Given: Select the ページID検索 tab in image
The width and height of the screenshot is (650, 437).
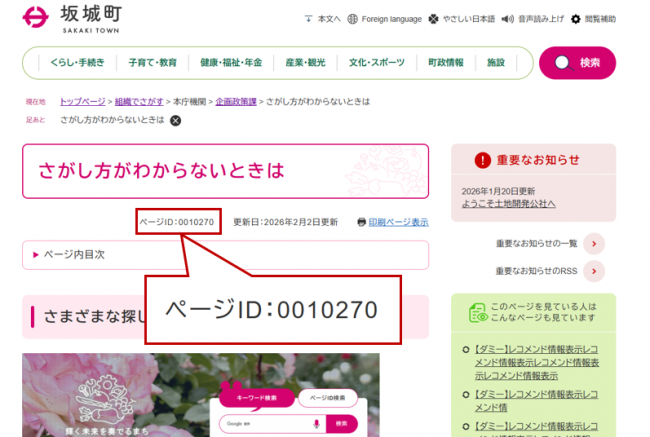Looking at the screenshot, I should point(327,398).
